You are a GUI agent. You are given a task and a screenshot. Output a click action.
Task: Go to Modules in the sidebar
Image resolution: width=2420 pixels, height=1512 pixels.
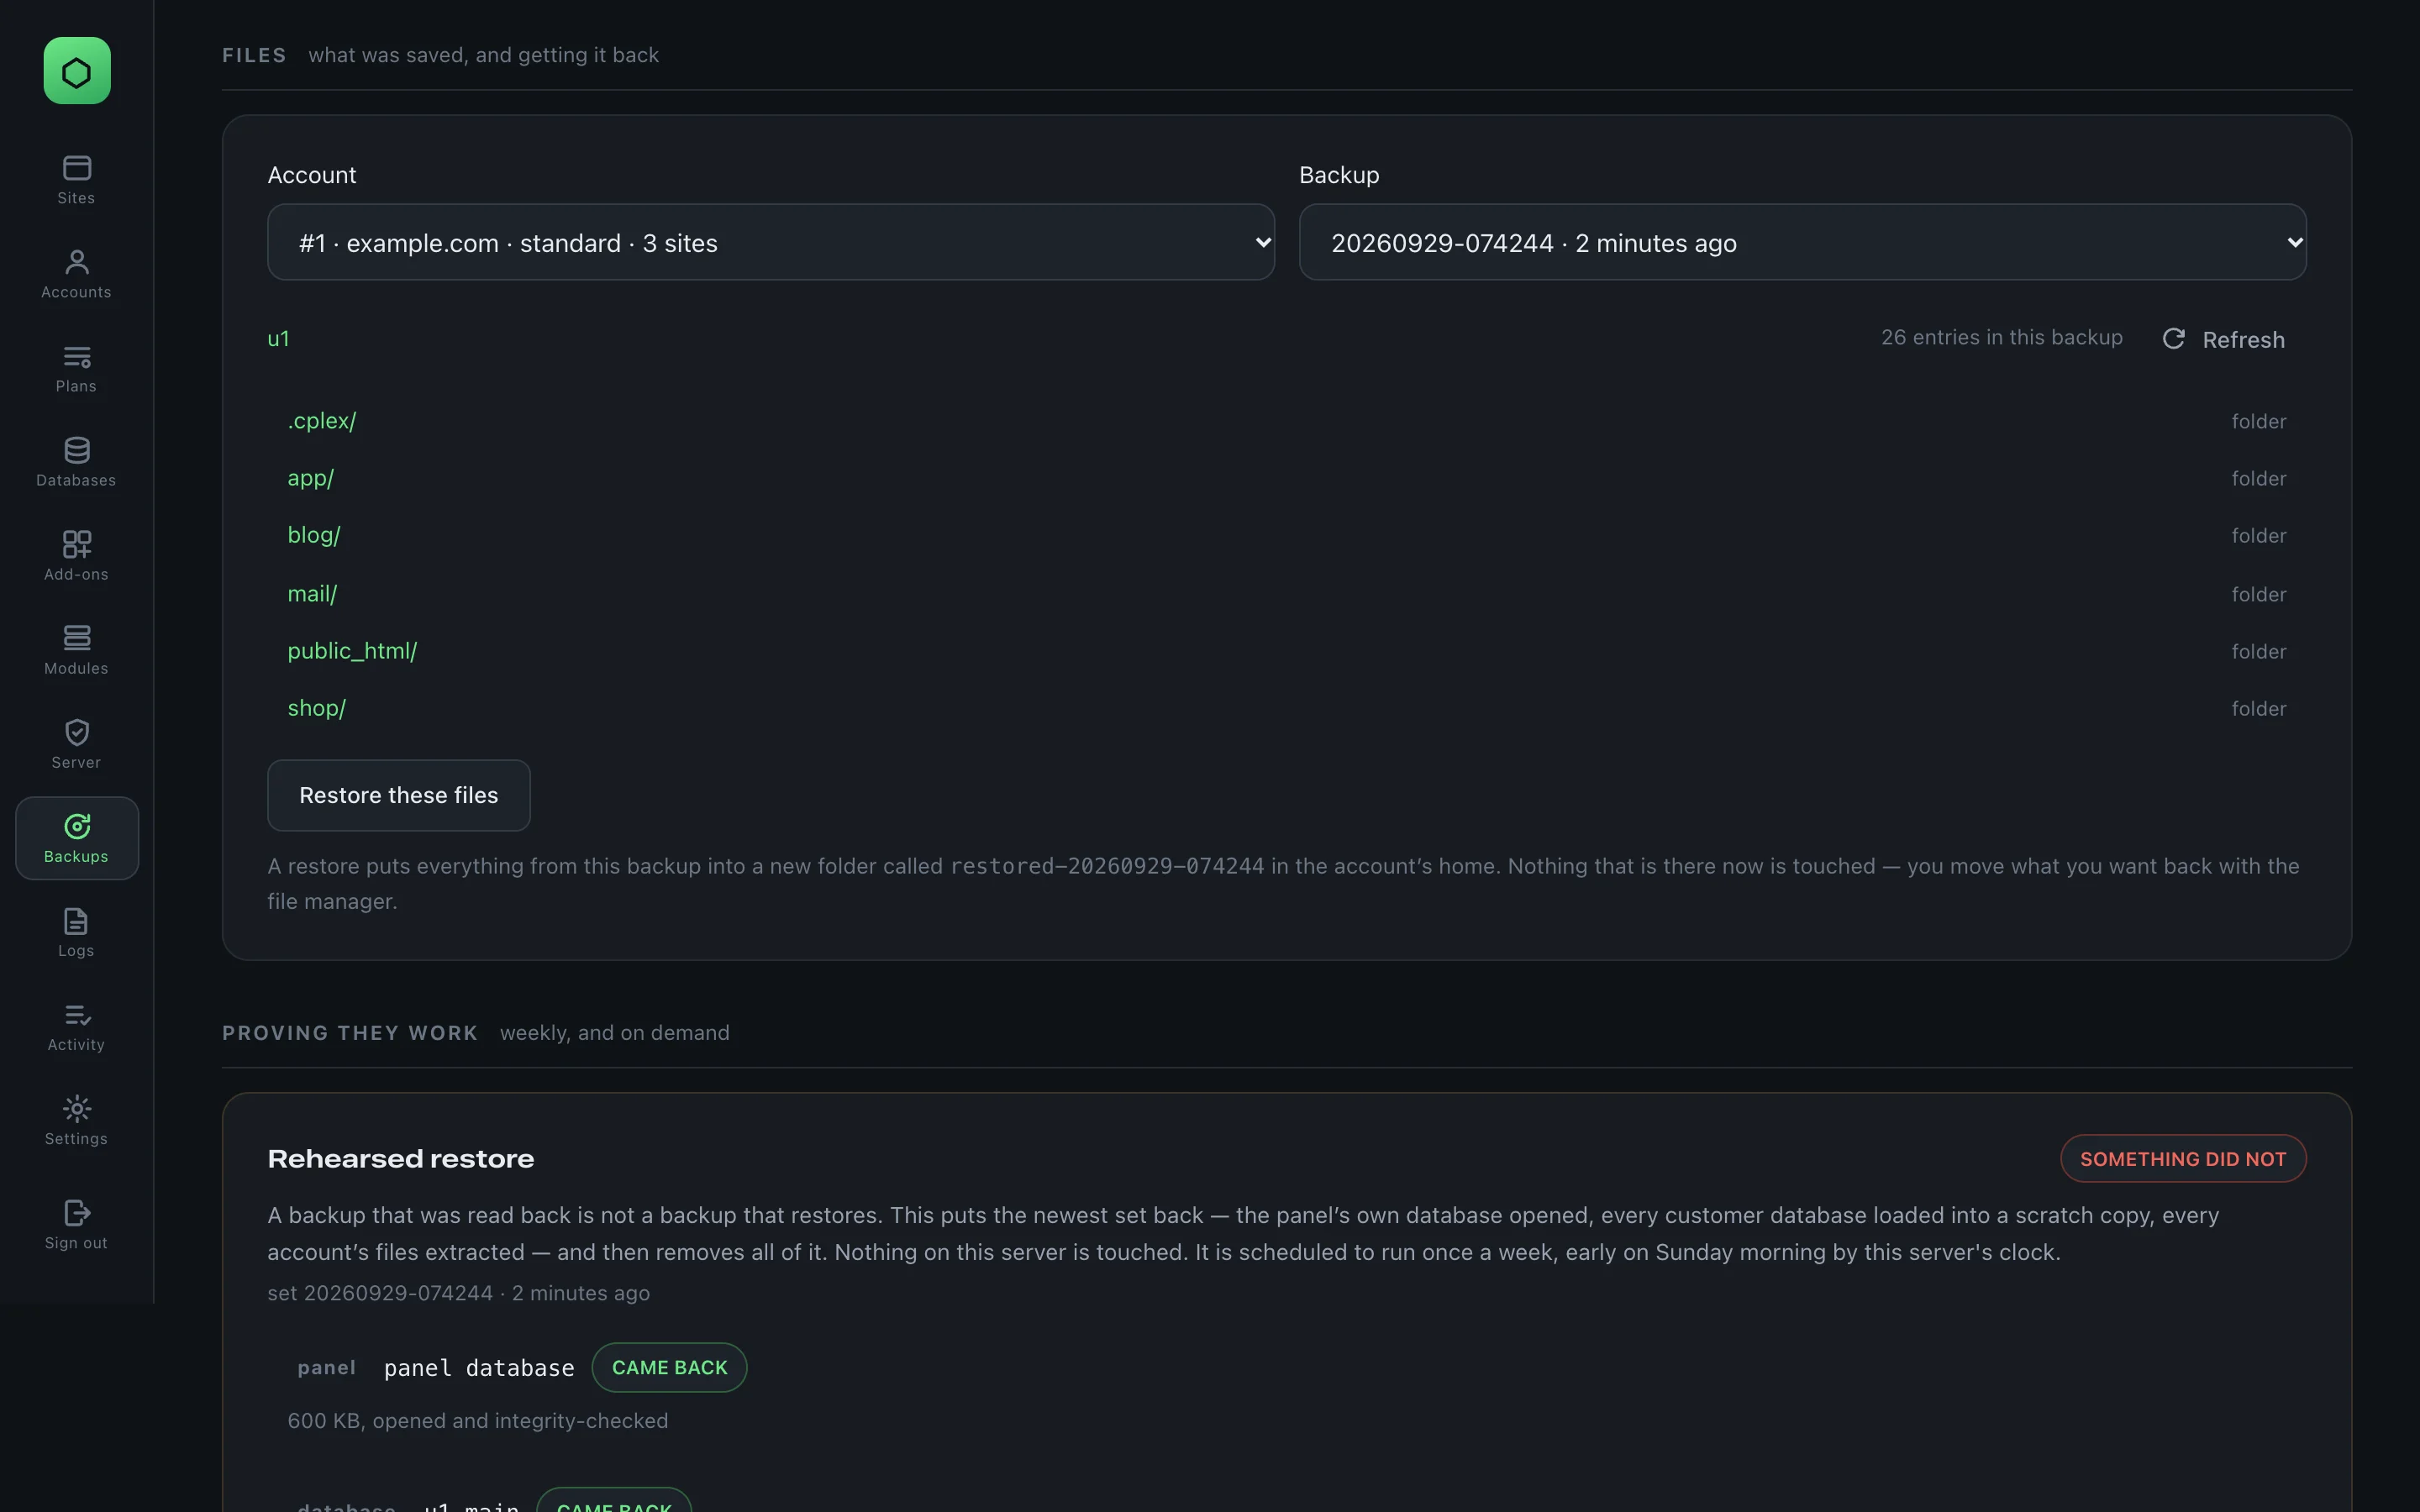pos(77,650)
